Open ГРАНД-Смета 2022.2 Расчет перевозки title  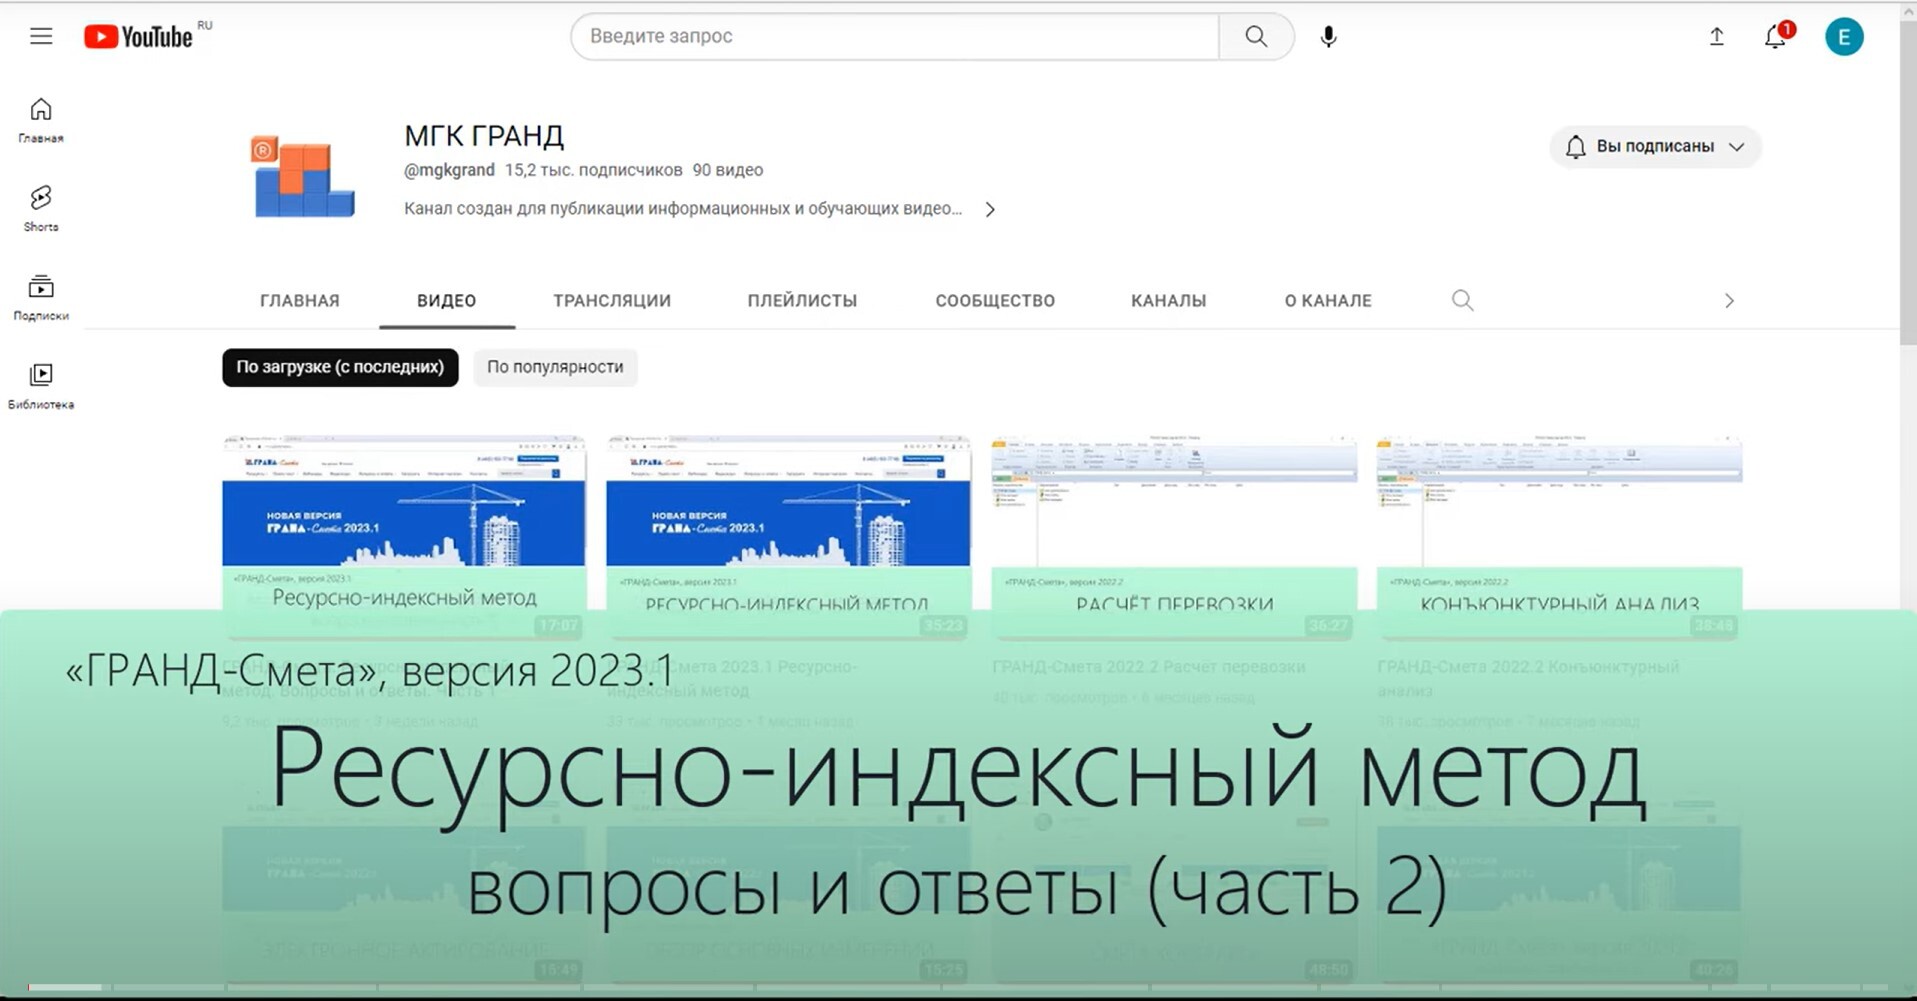(1149, 667)
